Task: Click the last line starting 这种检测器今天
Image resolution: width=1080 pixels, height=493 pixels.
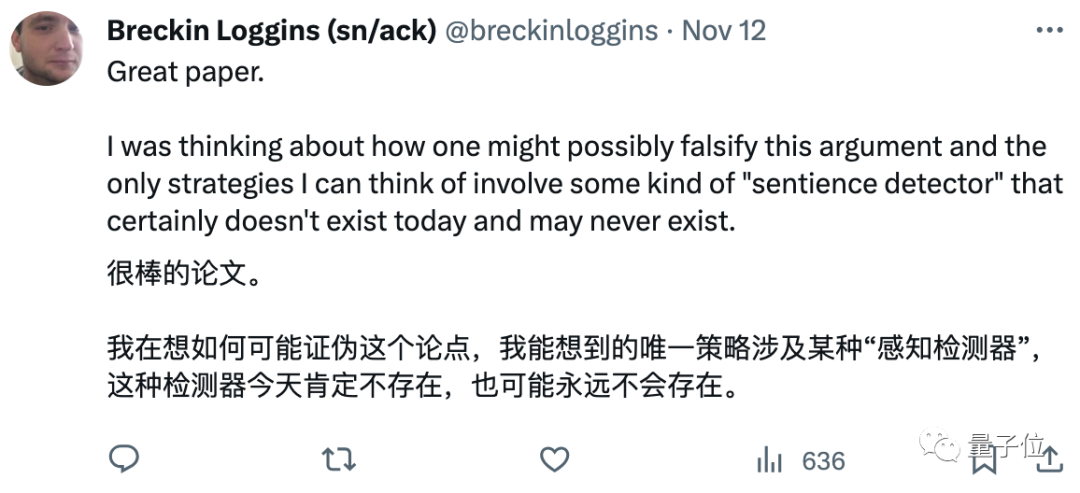Action: pos(423,385)
